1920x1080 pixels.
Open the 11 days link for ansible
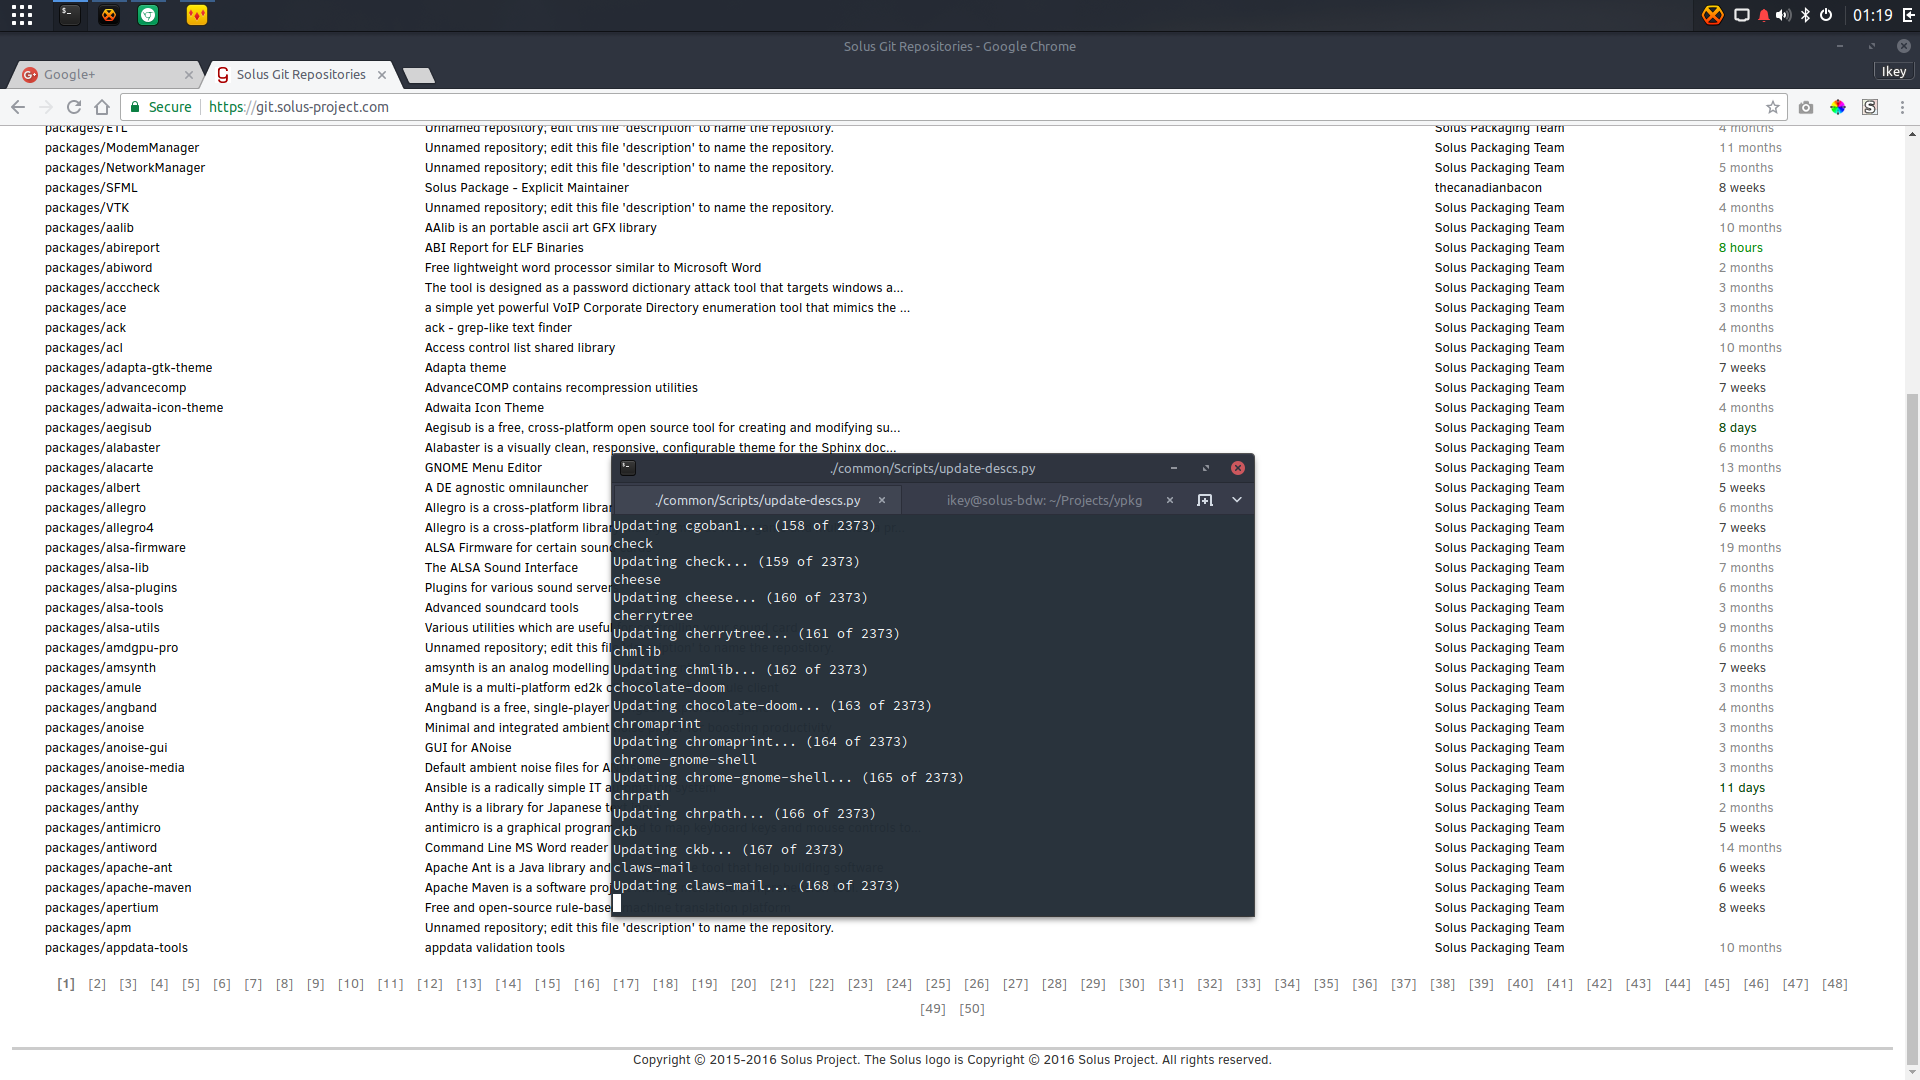coord(1742,788)
